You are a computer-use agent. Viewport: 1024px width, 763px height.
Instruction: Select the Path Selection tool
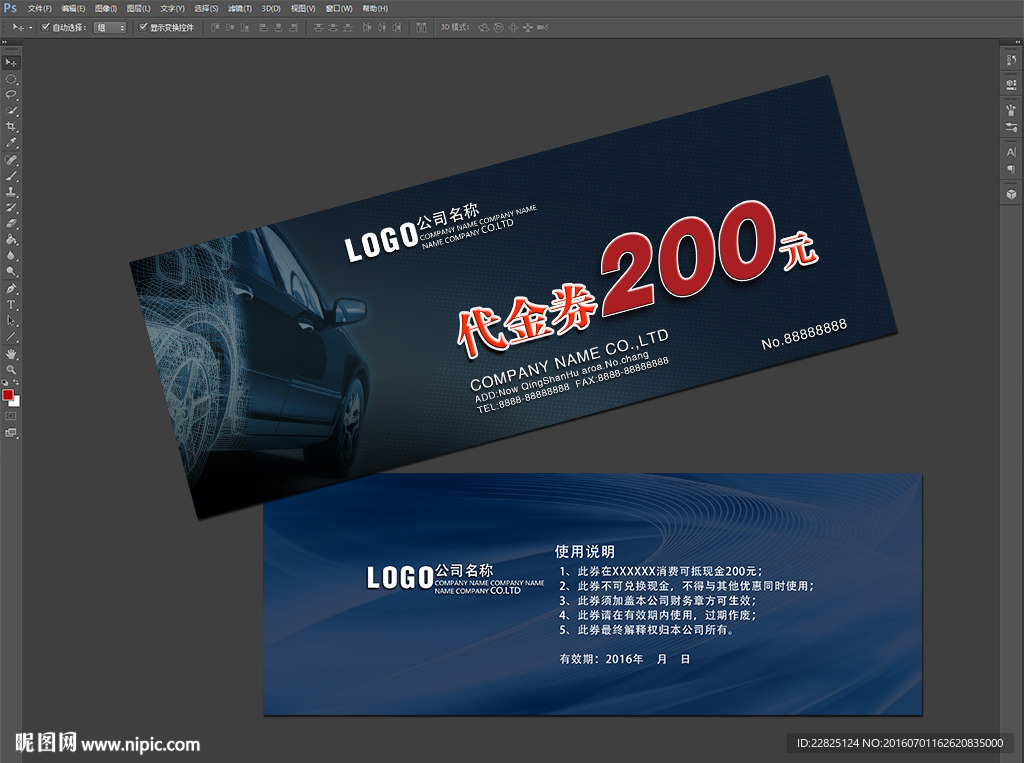[x=11, y=321]
